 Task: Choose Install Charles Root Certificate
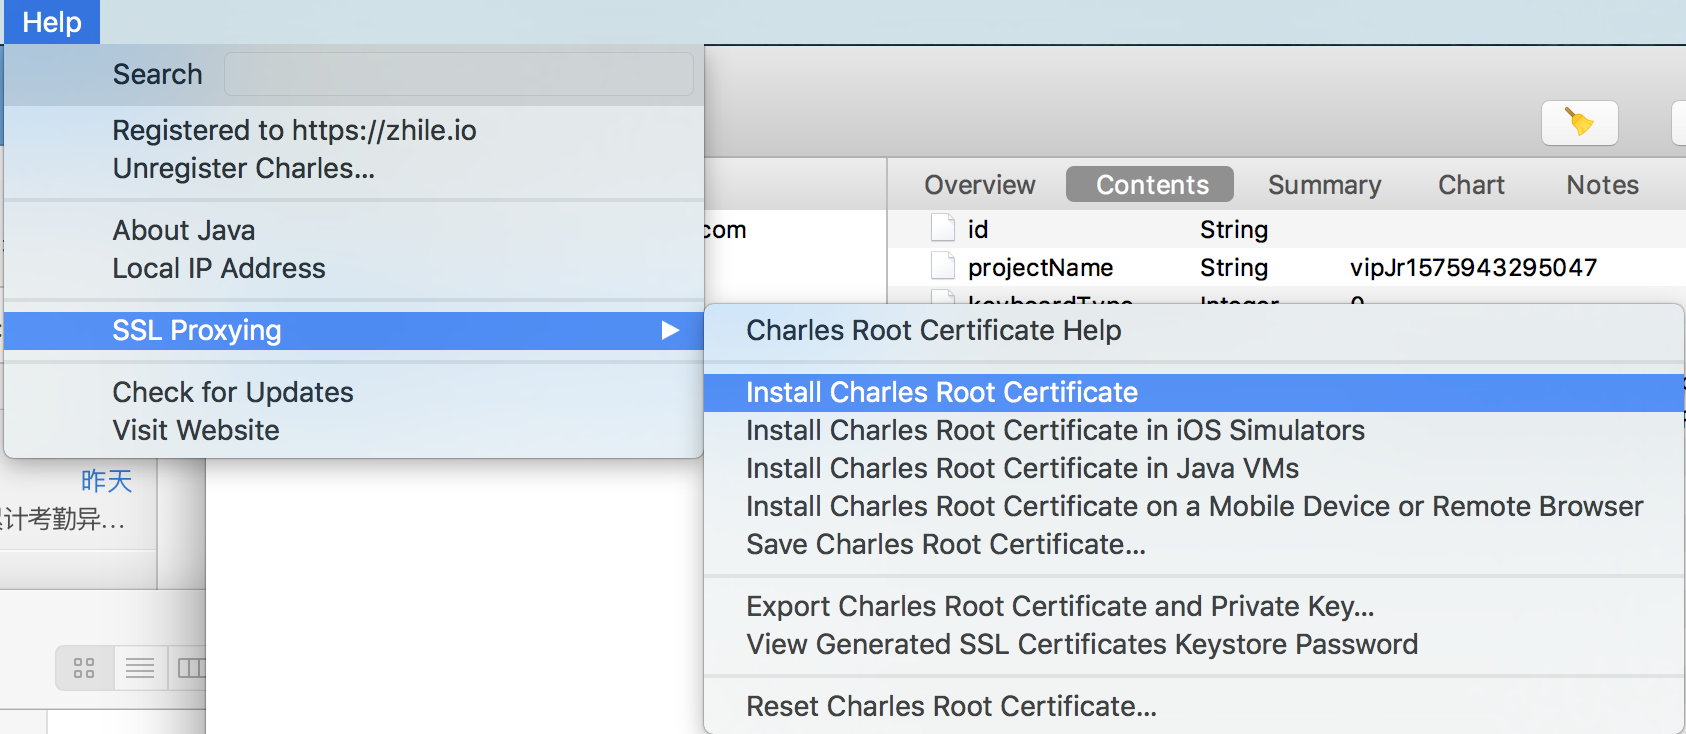click(1194, 392)
